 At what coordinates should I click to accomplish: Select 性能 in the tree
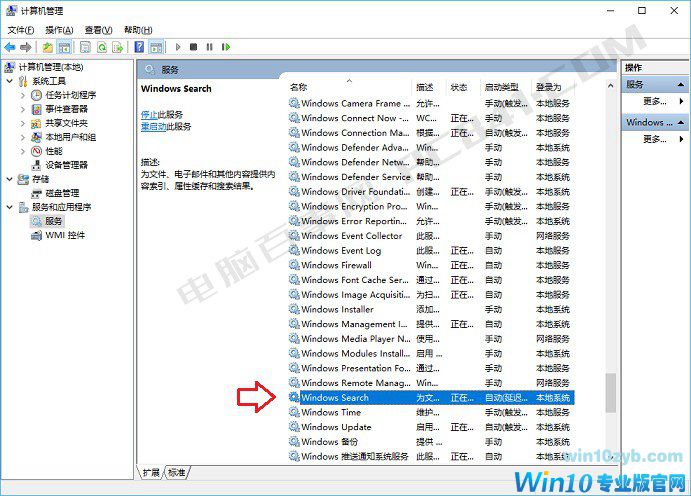54,151
